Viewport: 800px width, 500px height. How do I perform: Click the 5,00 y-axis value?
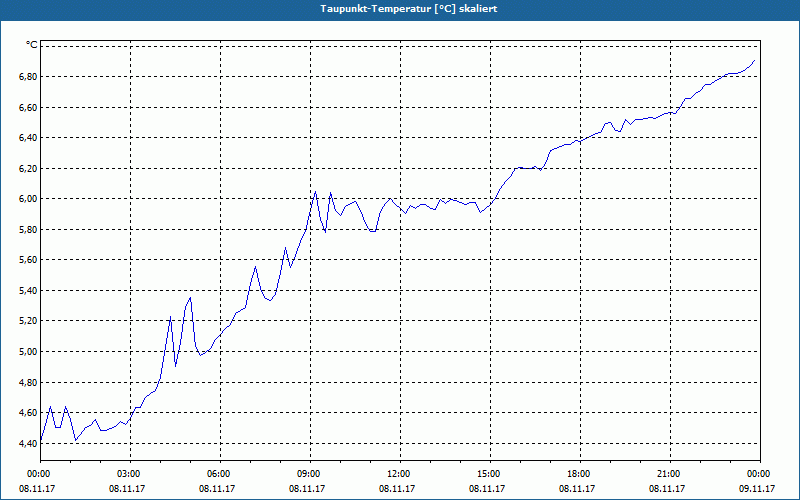click(29, 352)
